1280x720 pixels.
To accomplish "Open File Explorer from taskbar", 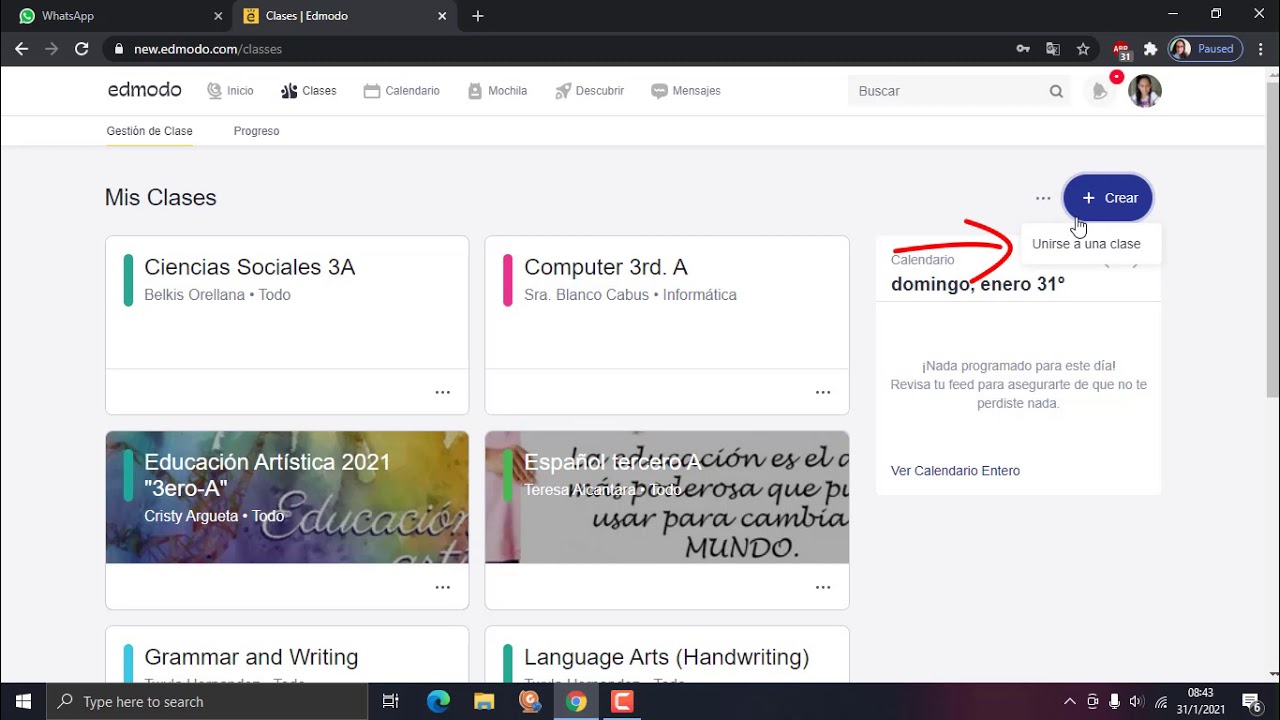I will [x=484, y=702].
